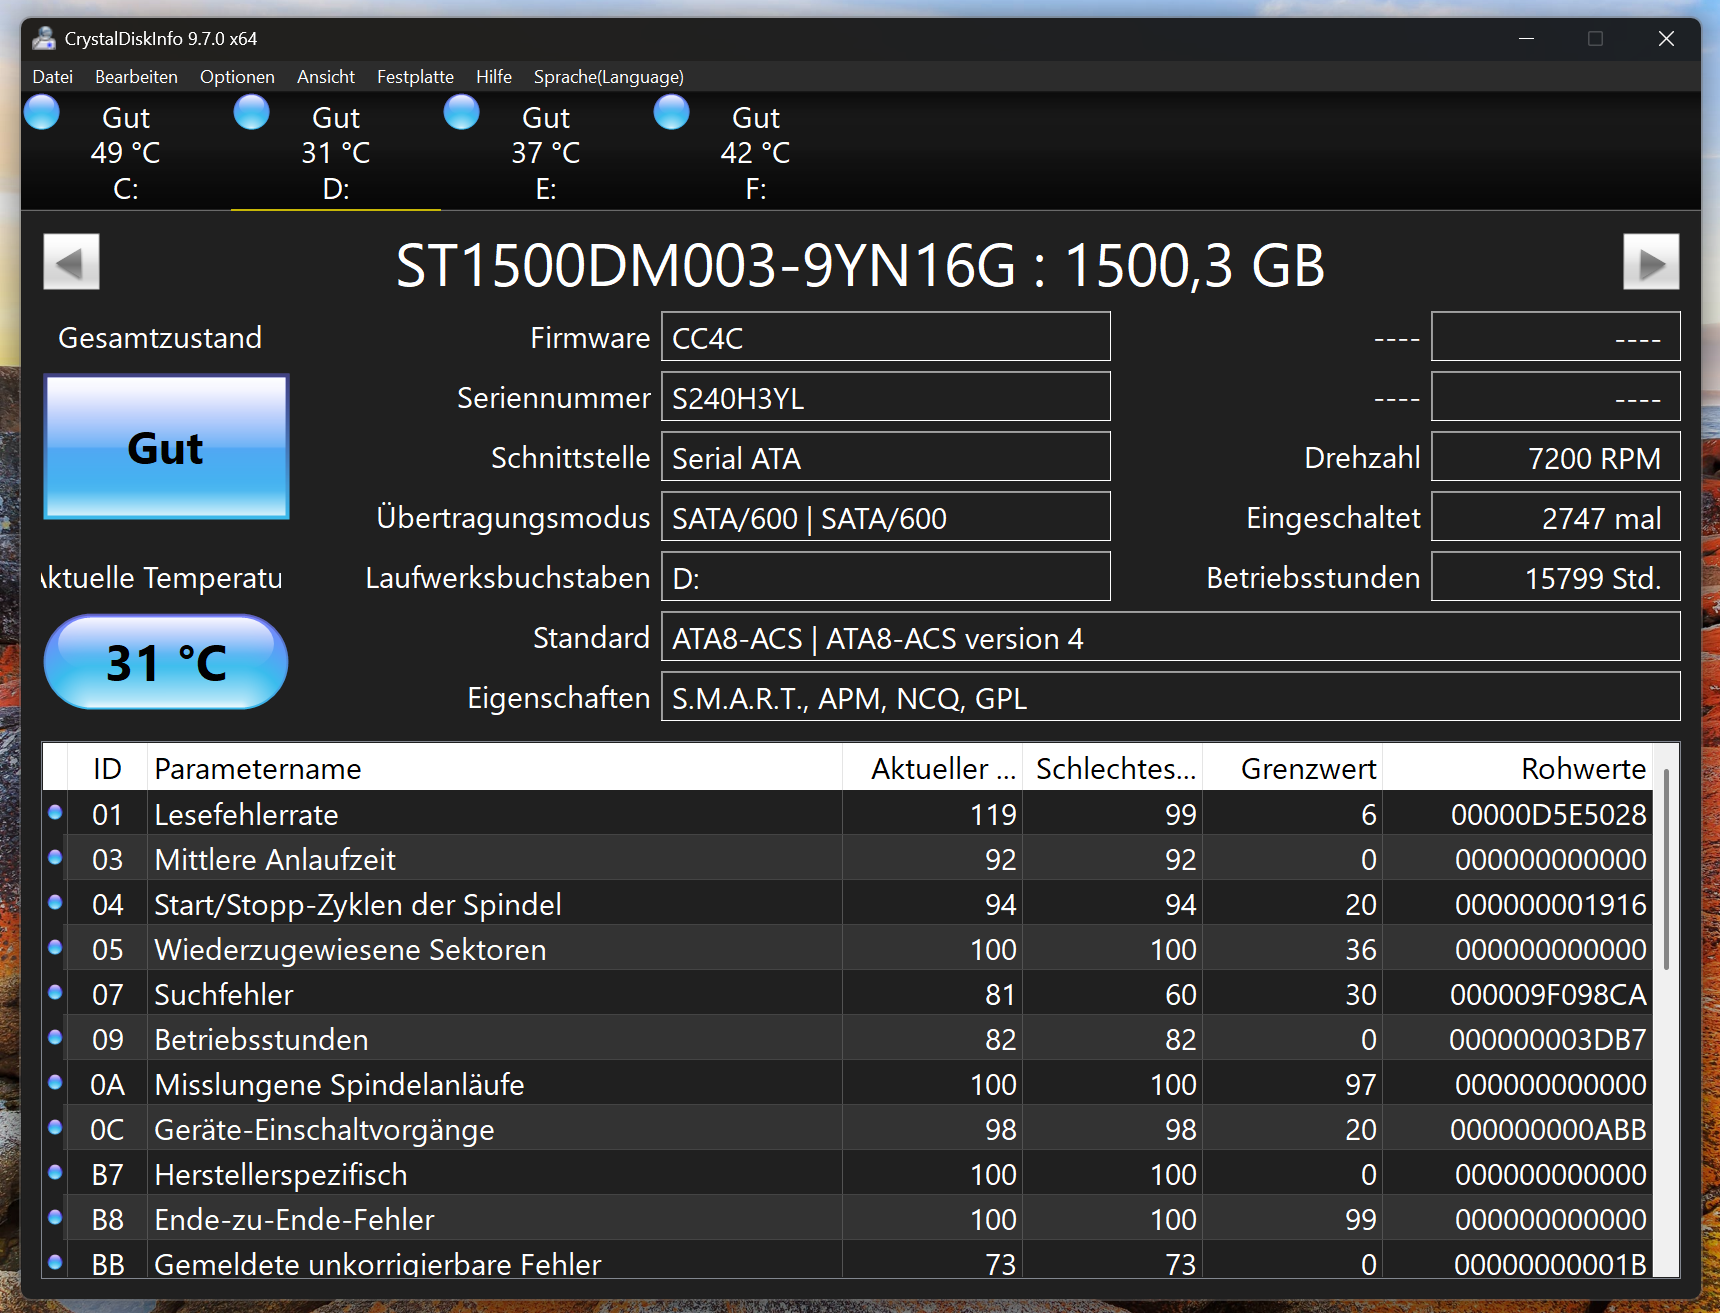Click the Schnittstelle field Serial ATA
The height and width of the screenshot is (1313, 1720).
[x=886, y=457]
